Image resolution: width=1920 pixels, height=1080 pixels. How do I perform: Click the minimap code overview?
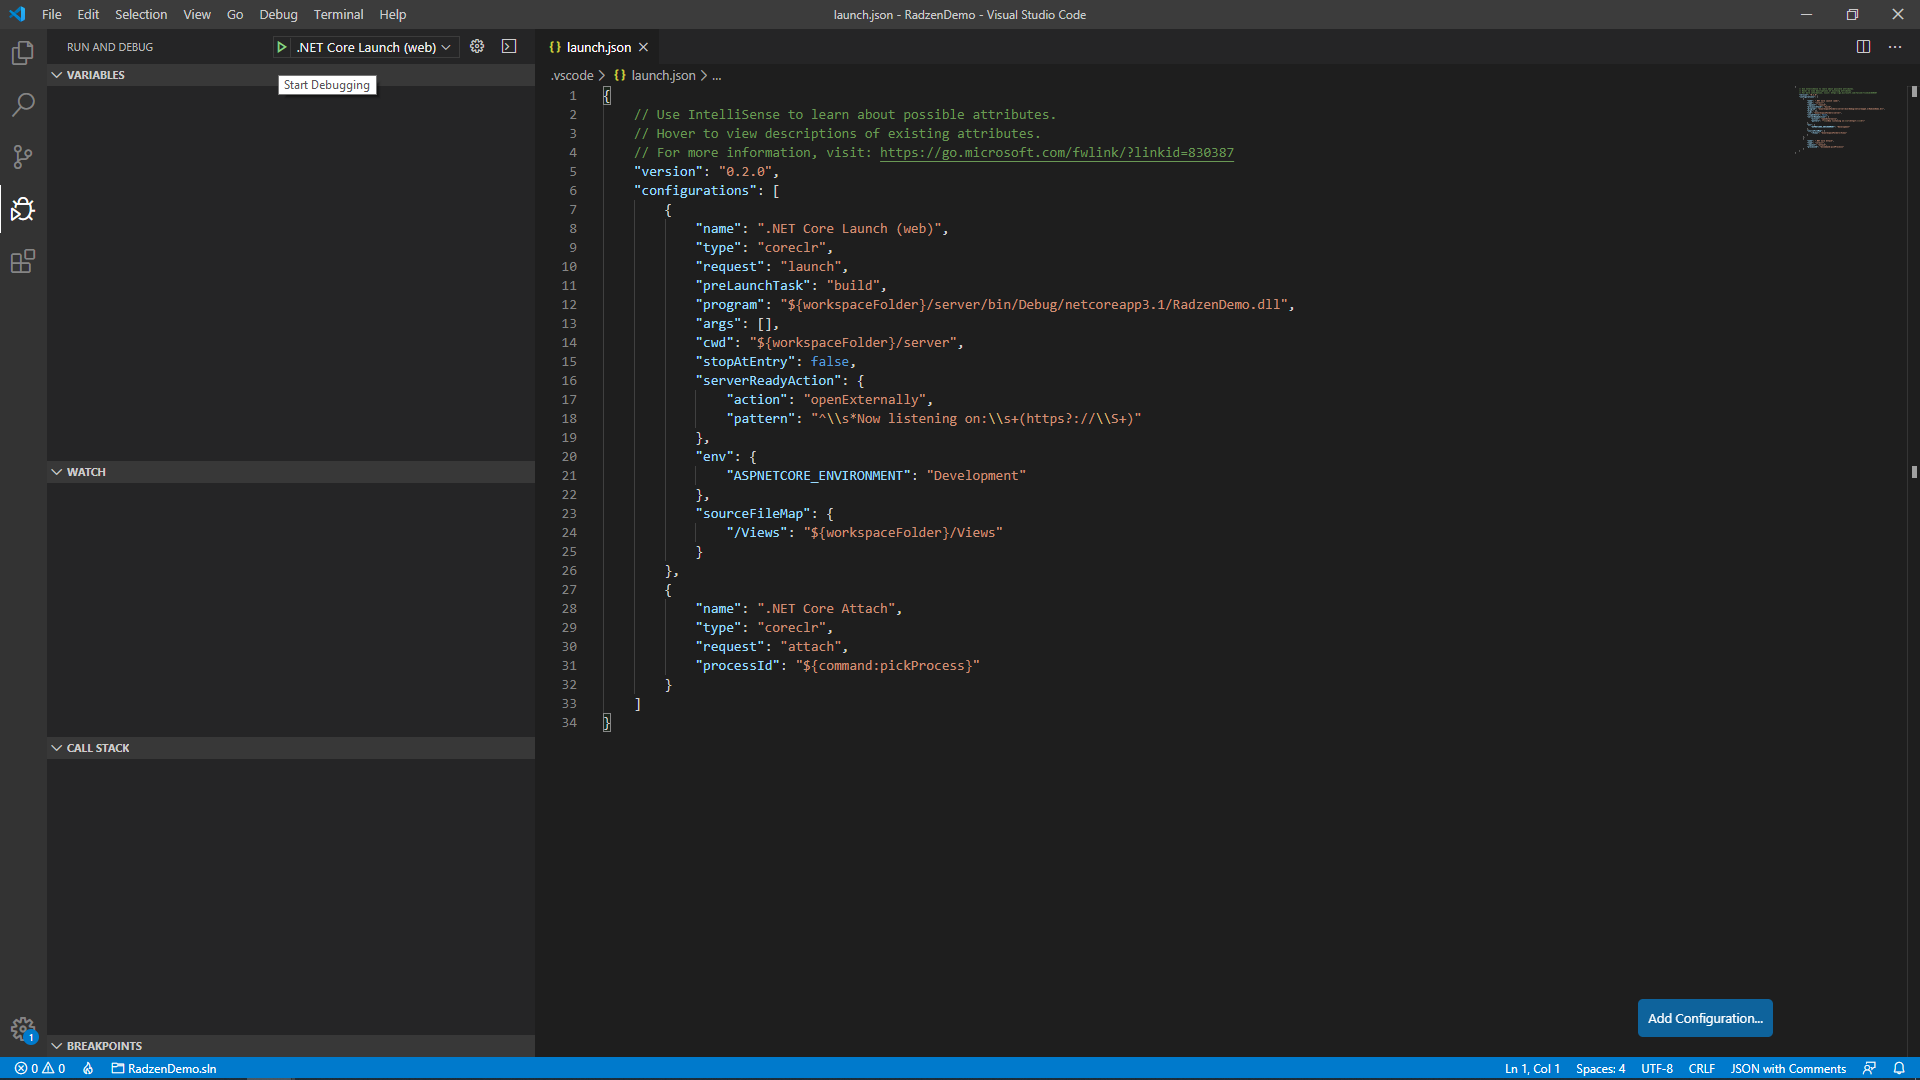1839,119
